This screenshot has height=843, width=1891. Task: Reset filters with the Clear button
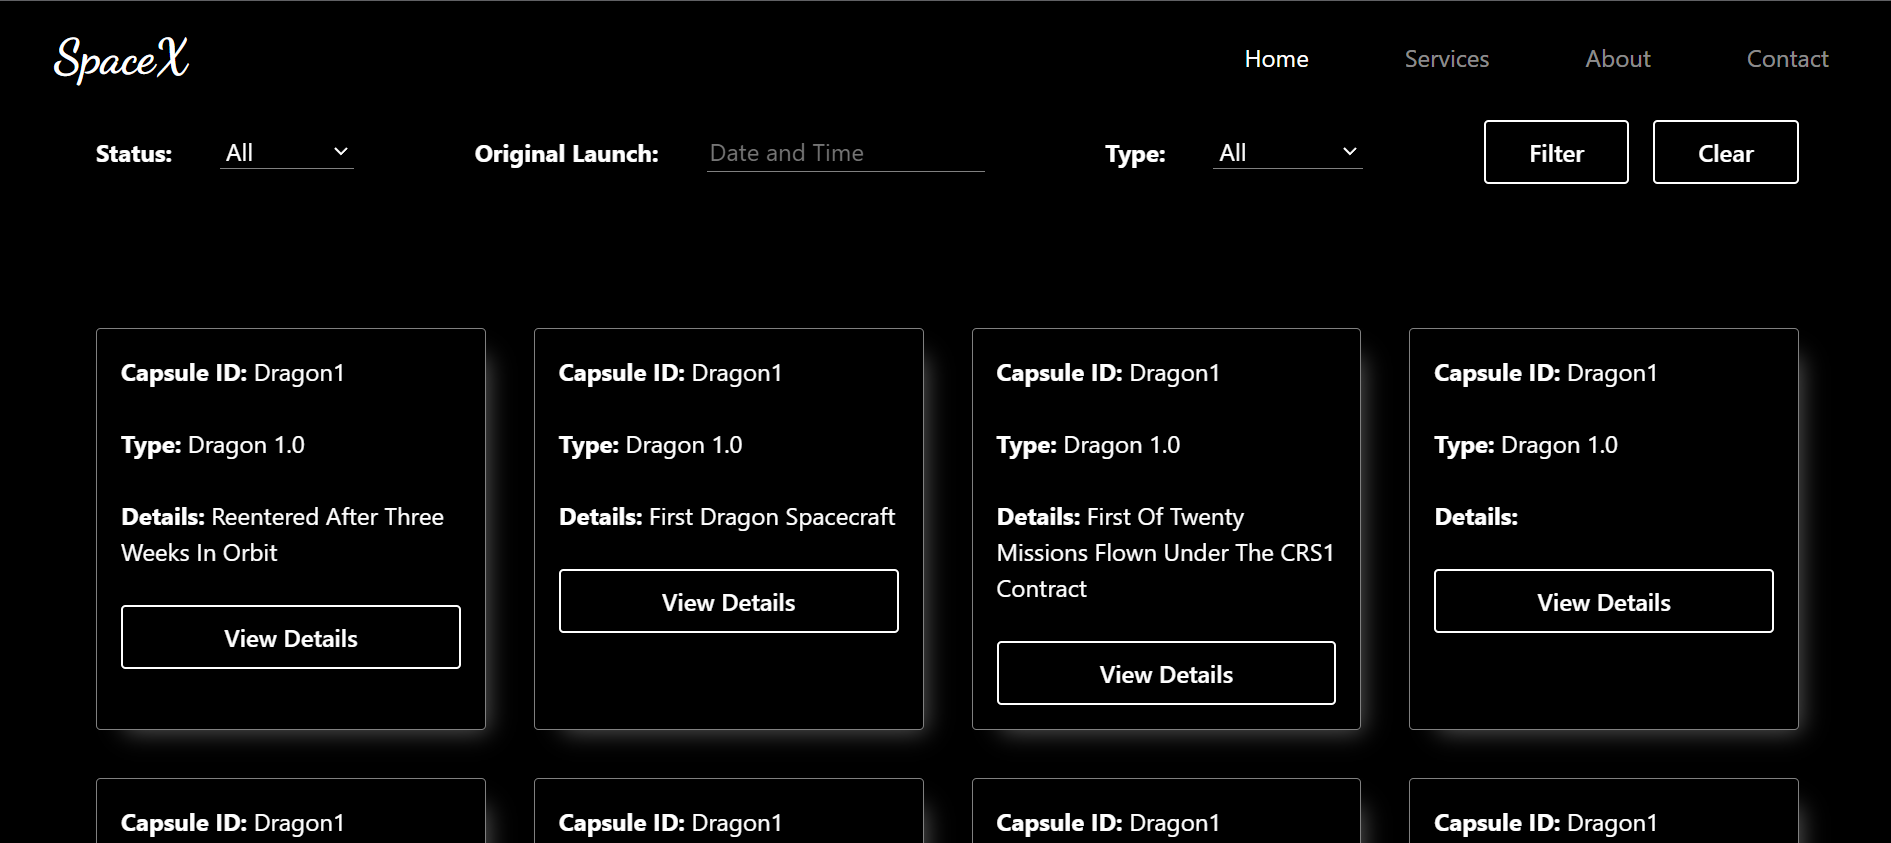[x=1725, y=152]
